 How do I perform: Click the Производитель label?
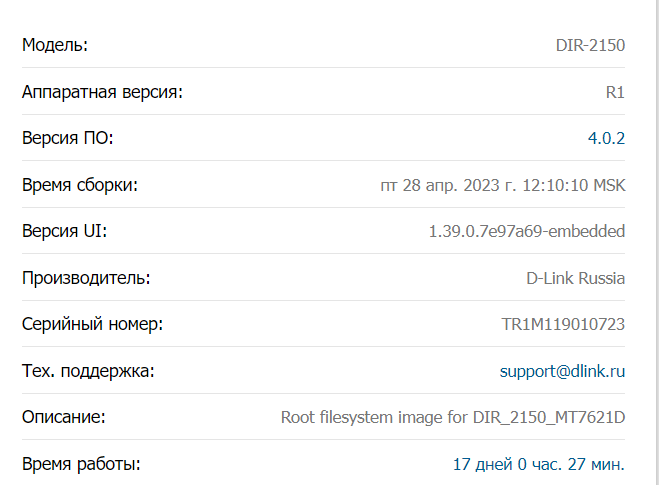(x=86, y=278)
